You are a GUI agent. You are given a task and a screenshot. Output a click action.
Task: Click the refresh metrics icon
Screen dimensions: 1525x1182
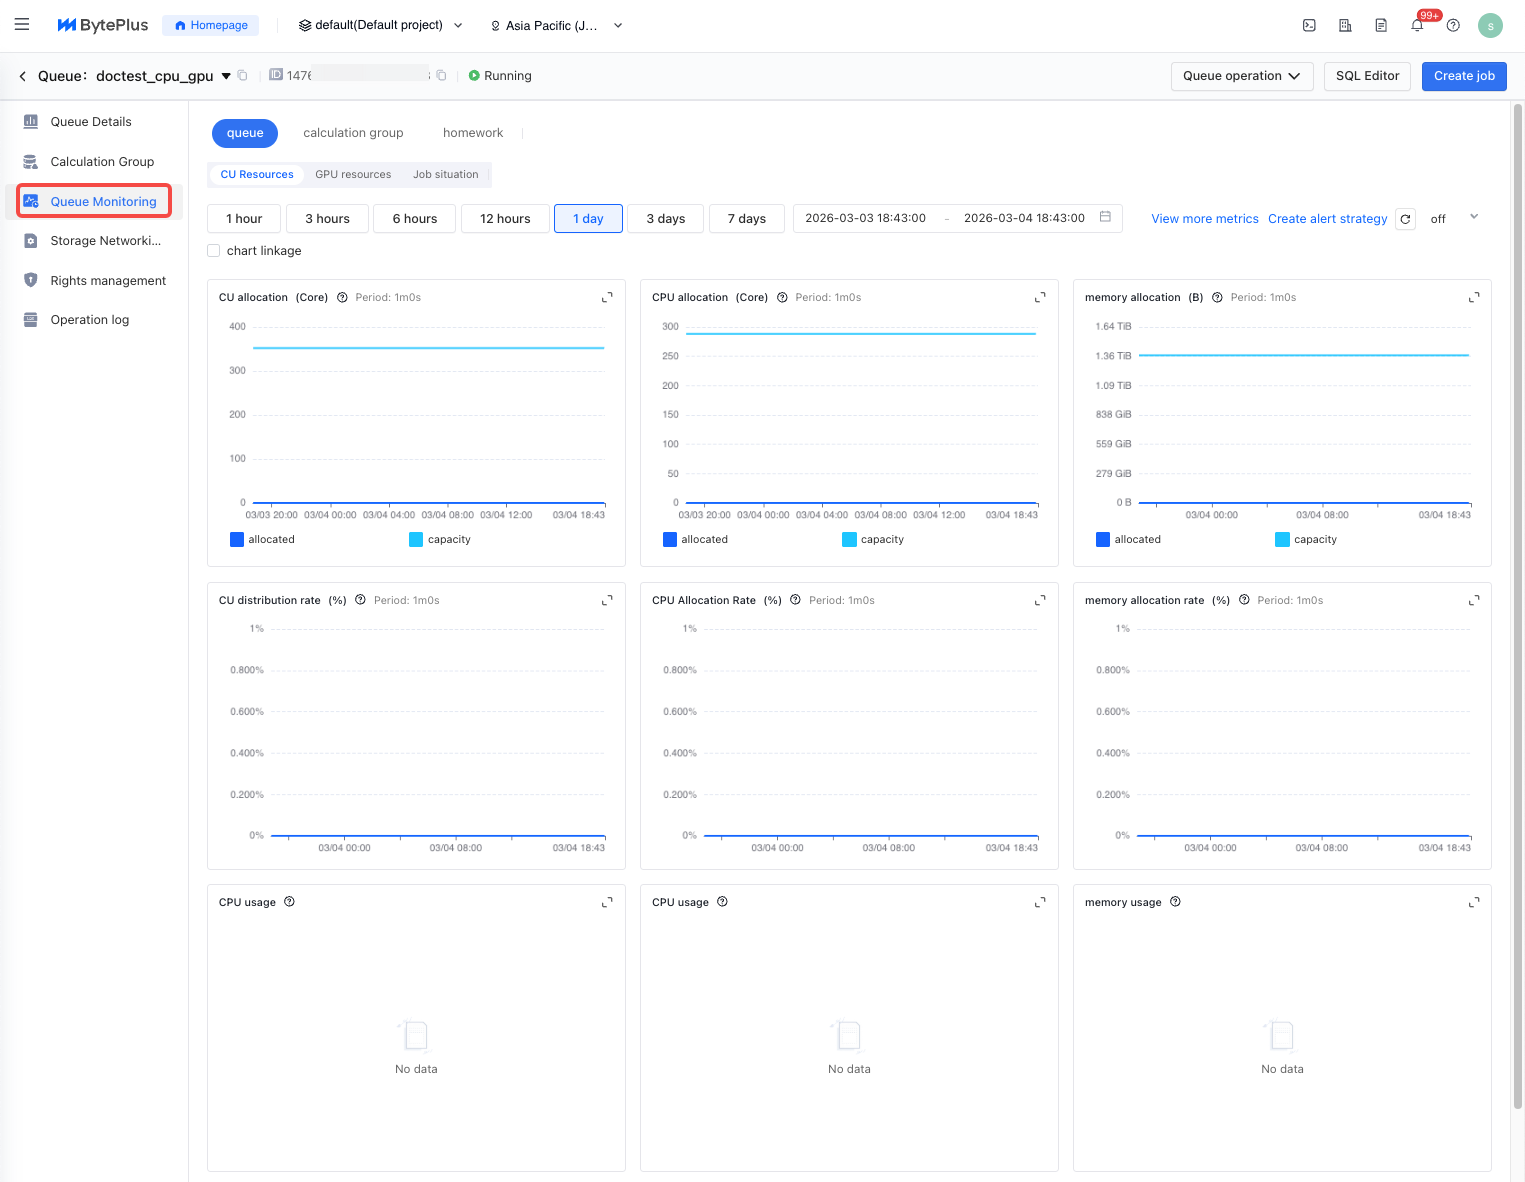point(1405,219)
